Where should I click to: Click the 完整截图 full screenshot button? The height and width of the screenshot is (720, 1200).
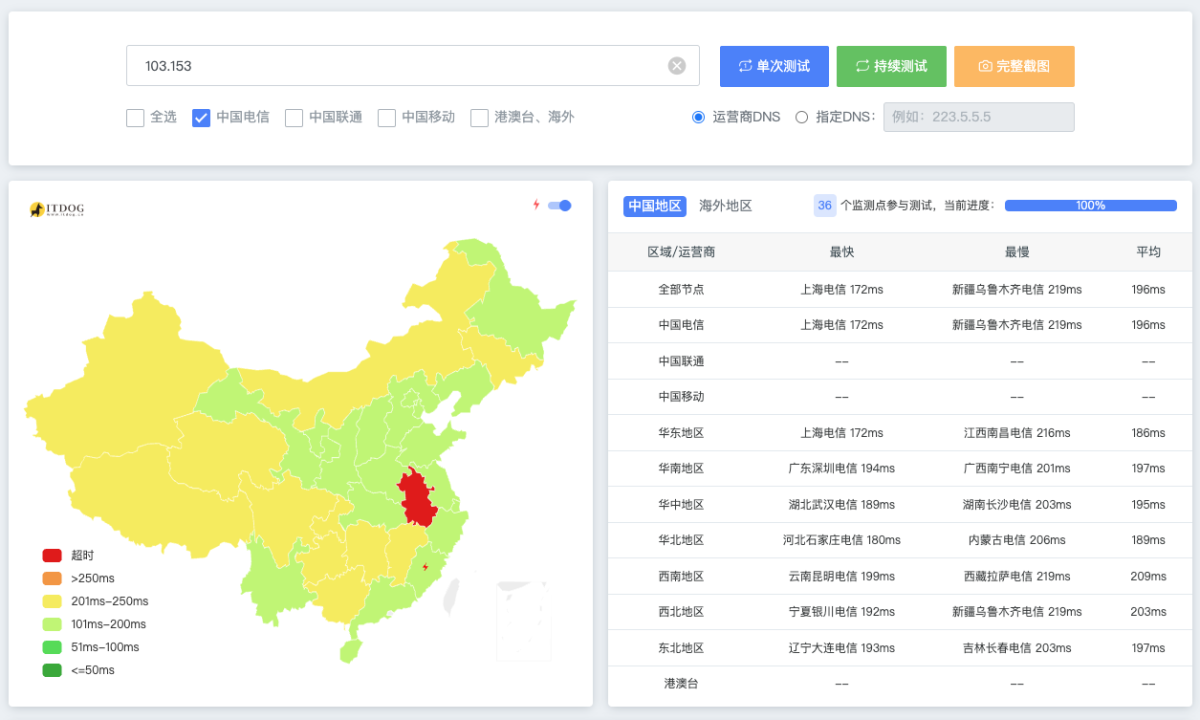click(1014, 66)
